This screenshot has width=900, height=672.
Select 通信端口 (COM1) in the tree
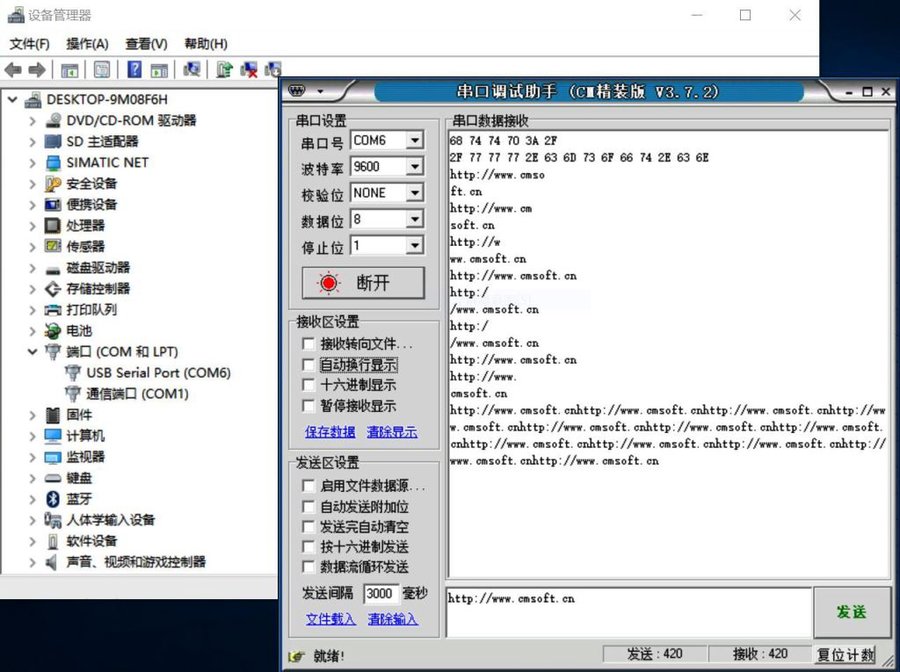tap(137, 394)
